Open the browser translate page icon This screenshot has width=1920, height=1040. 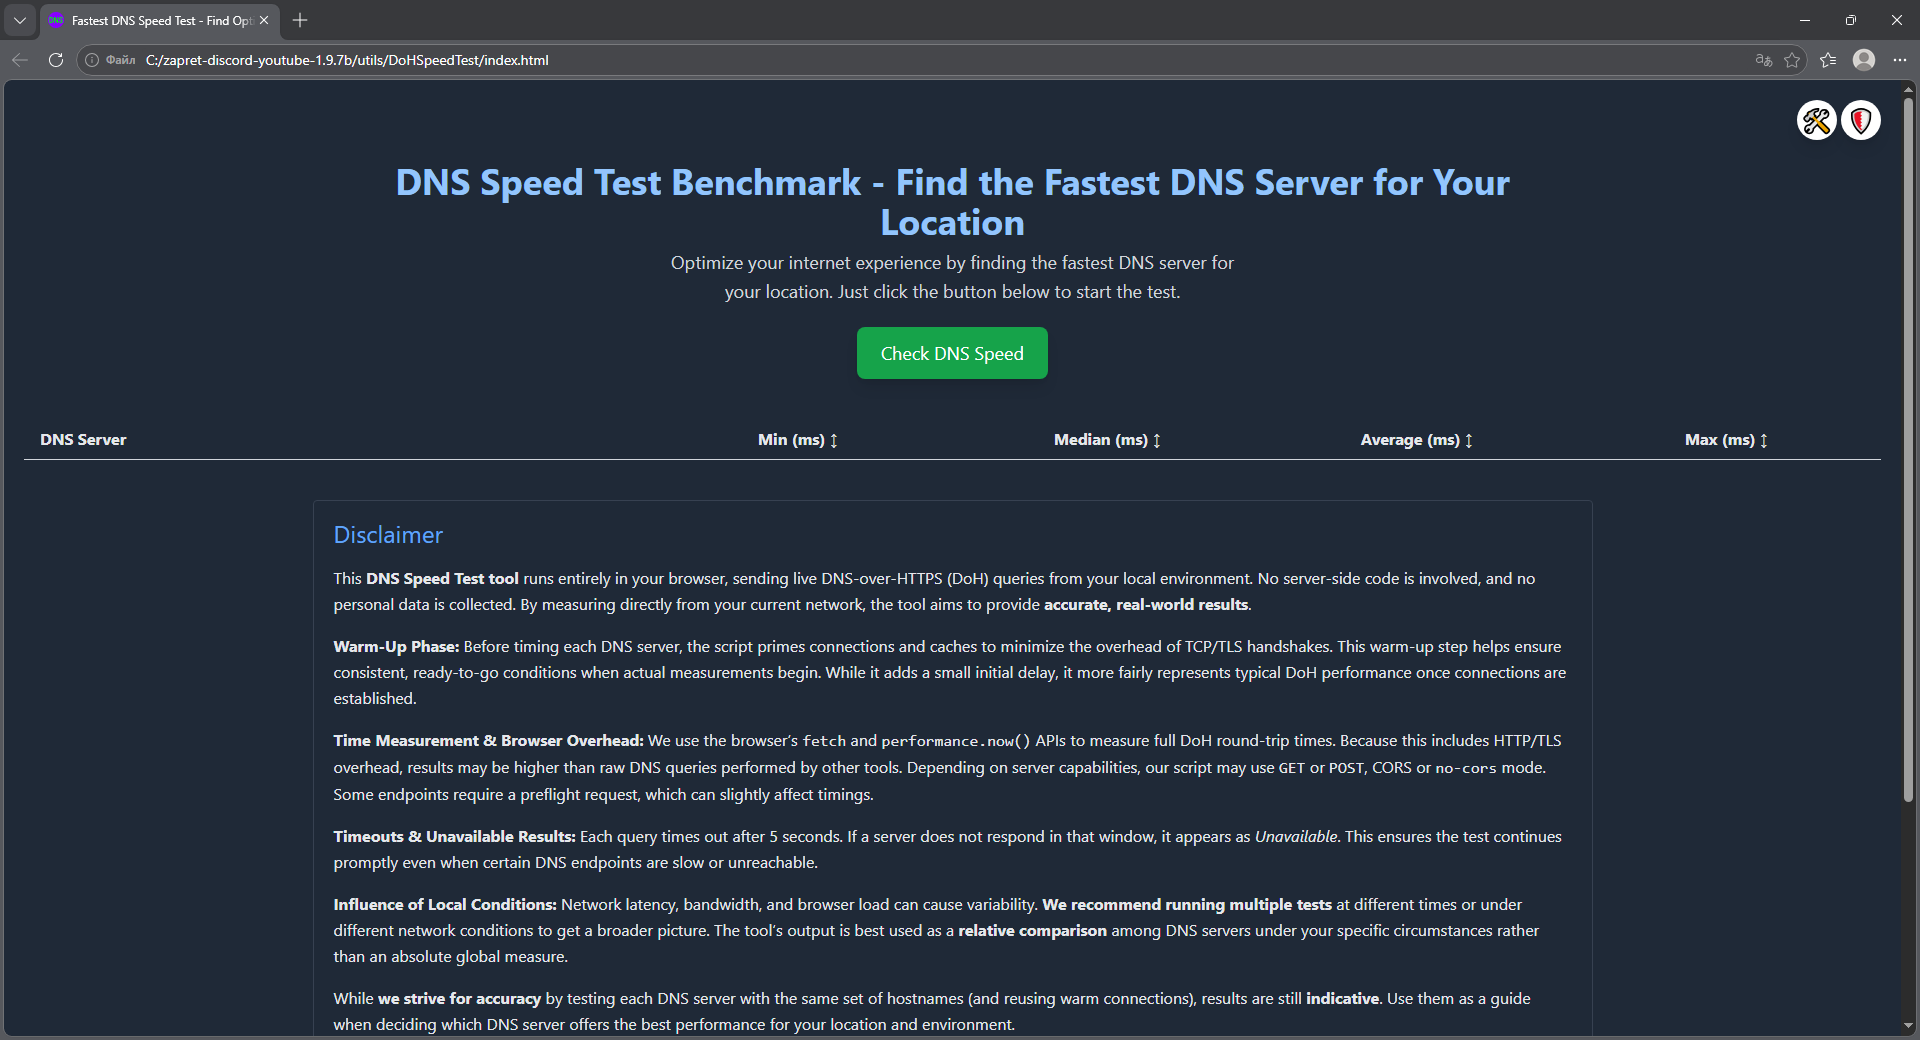(x=1764, y=60)
